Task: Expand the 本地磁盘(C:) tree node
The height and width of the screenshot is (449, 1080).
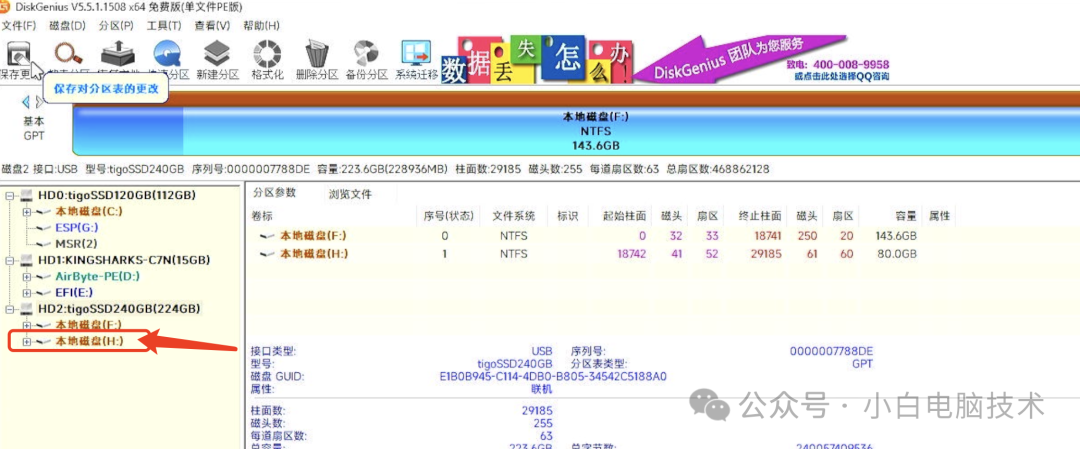Action: point(27,212)
